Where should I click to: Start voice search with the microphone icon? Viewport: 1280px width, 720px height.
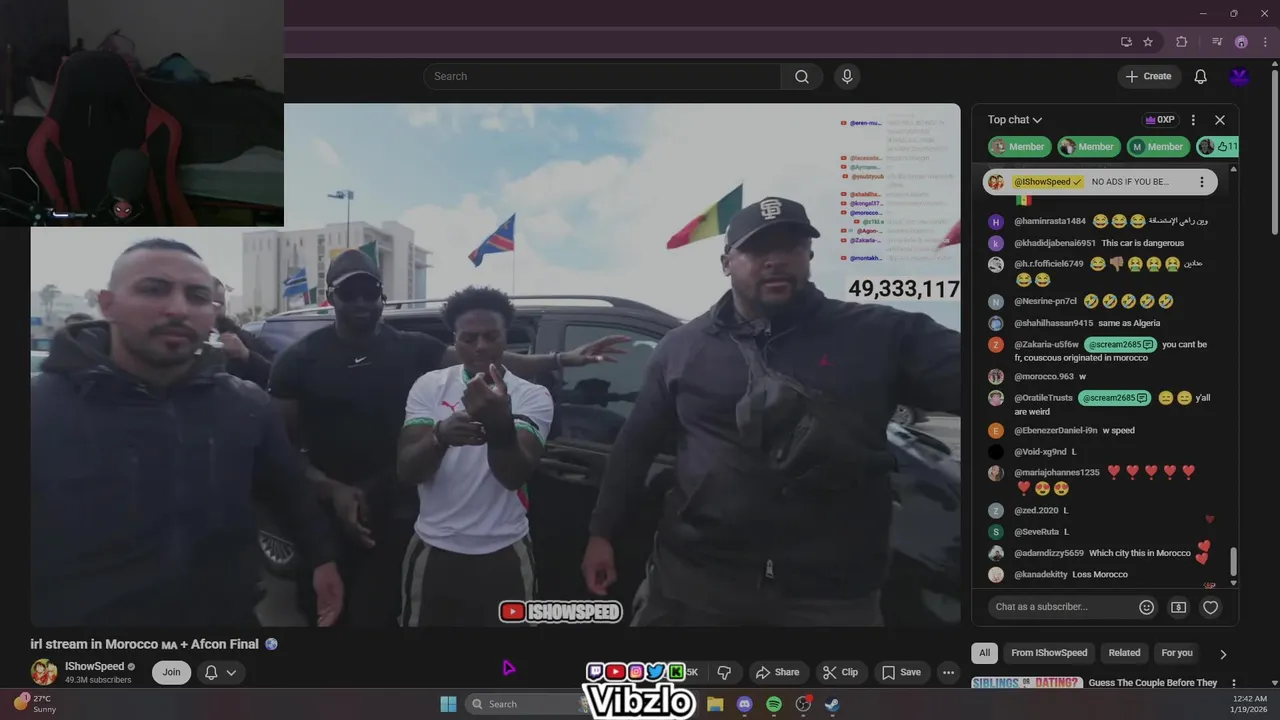[847, 77]
